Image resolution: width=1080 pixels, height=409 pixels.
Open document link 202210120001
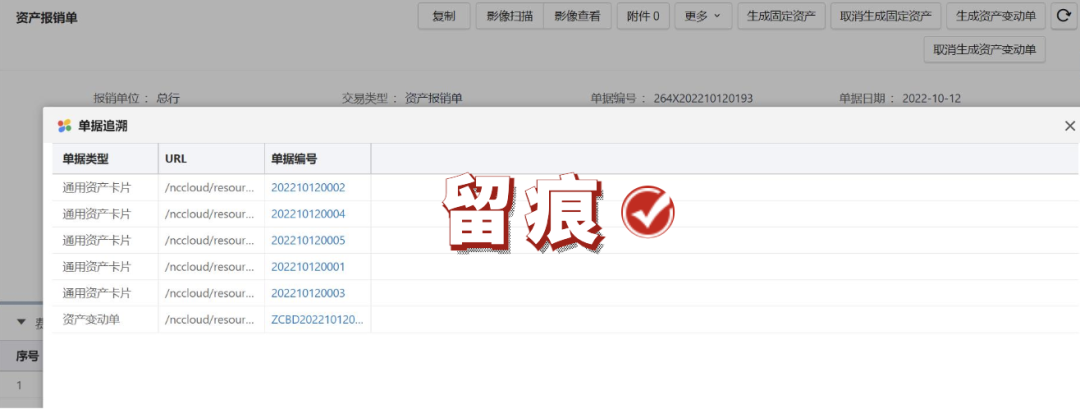(308, 267)
